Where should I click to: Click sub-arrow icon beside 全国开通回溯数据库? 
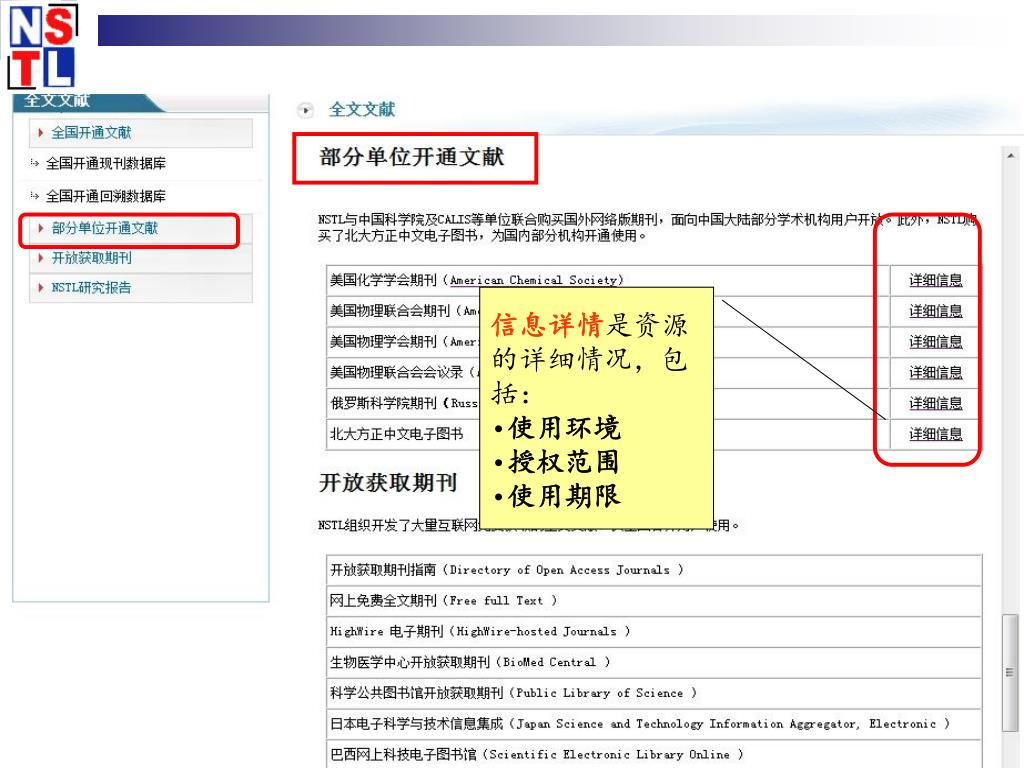point(35,195)
